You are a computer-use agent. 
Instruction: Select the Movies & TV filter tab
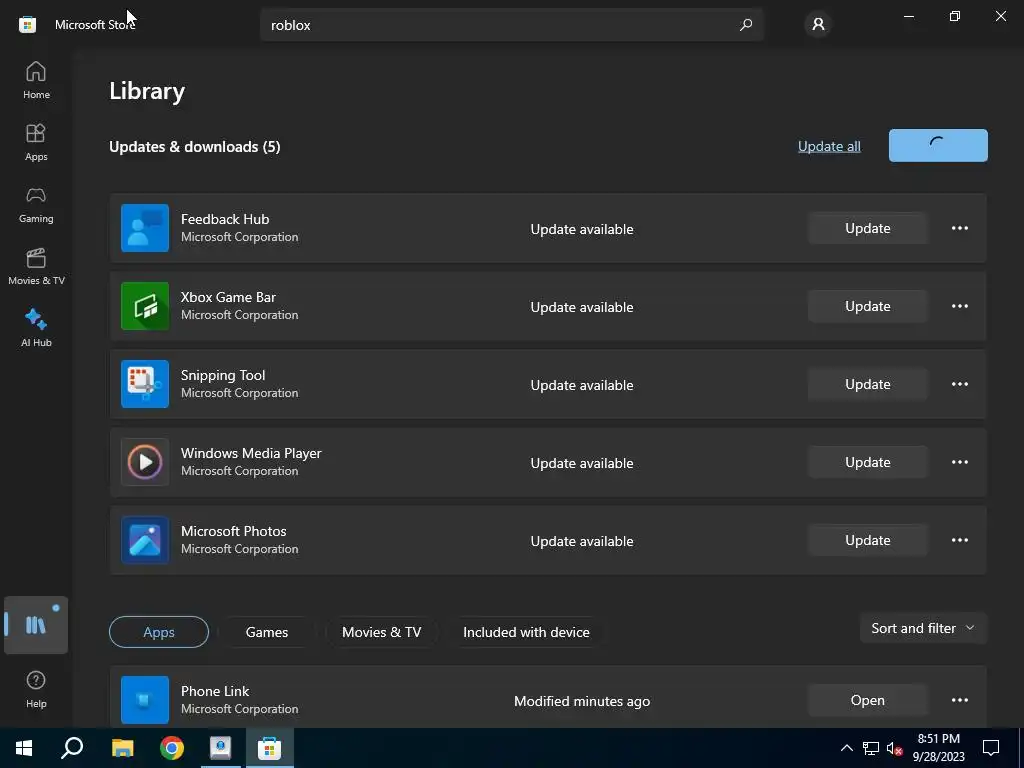[x=381, y=632]
